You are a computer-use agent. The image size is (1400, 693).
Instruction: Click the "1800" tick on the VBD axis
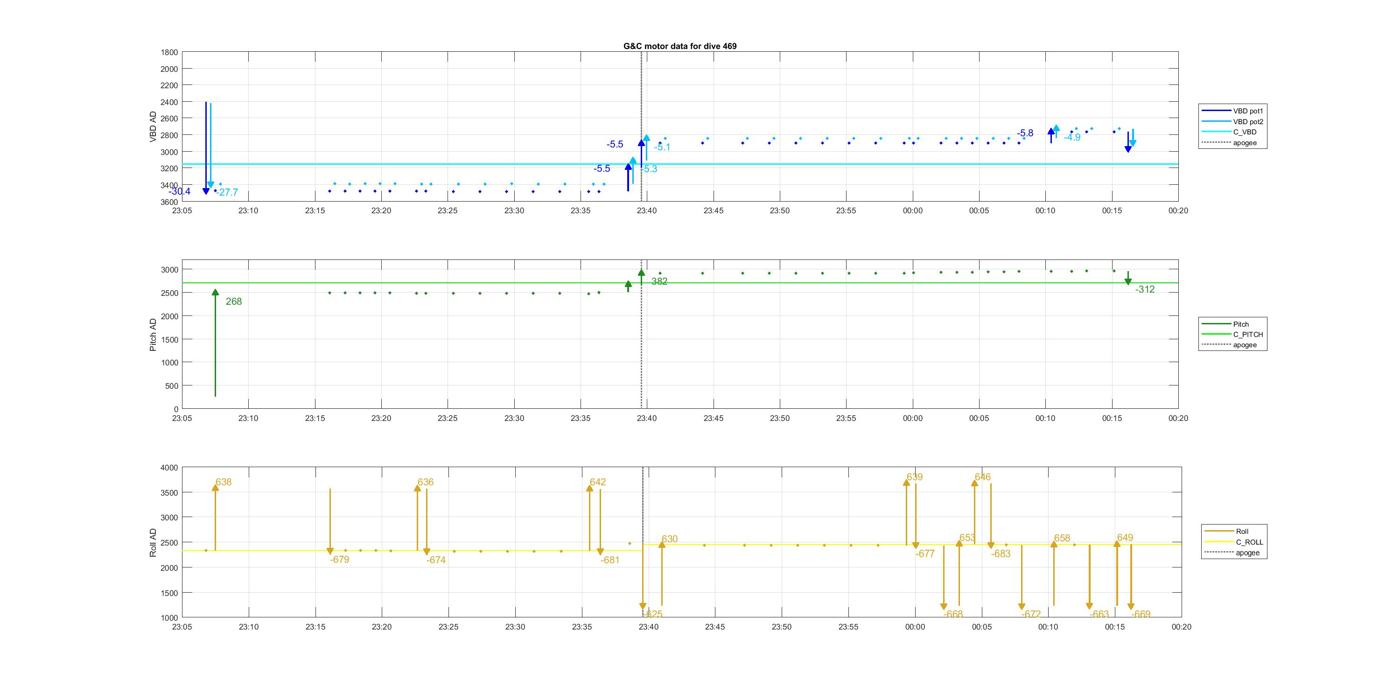click(x=169, y=52)
